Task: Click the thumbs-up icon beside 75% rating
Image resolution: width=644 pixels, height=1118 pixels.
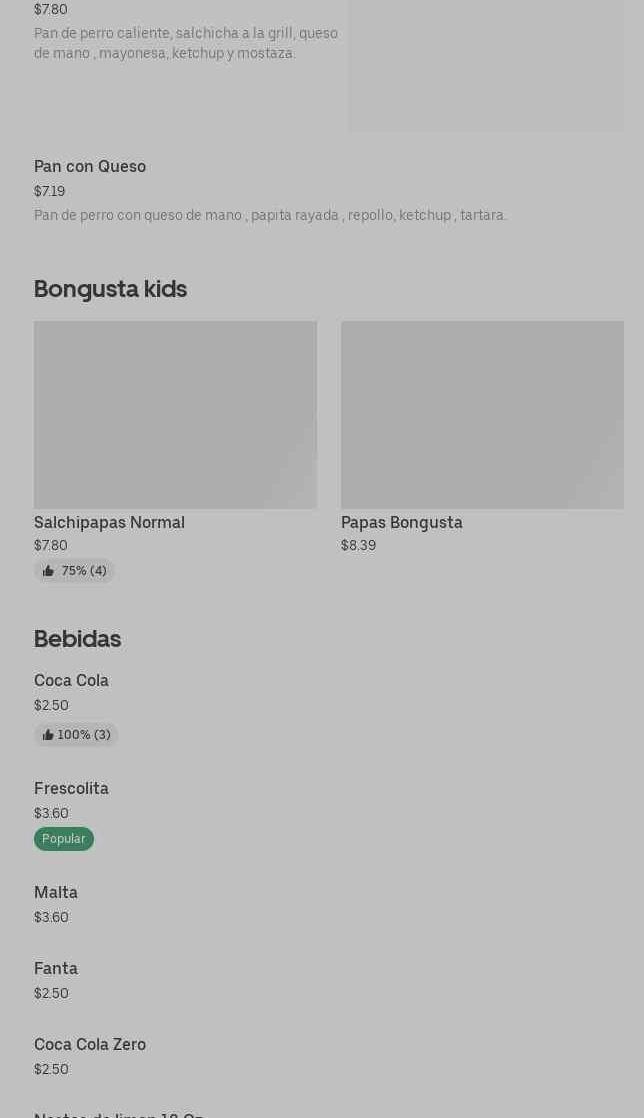Action: point(48,571)
